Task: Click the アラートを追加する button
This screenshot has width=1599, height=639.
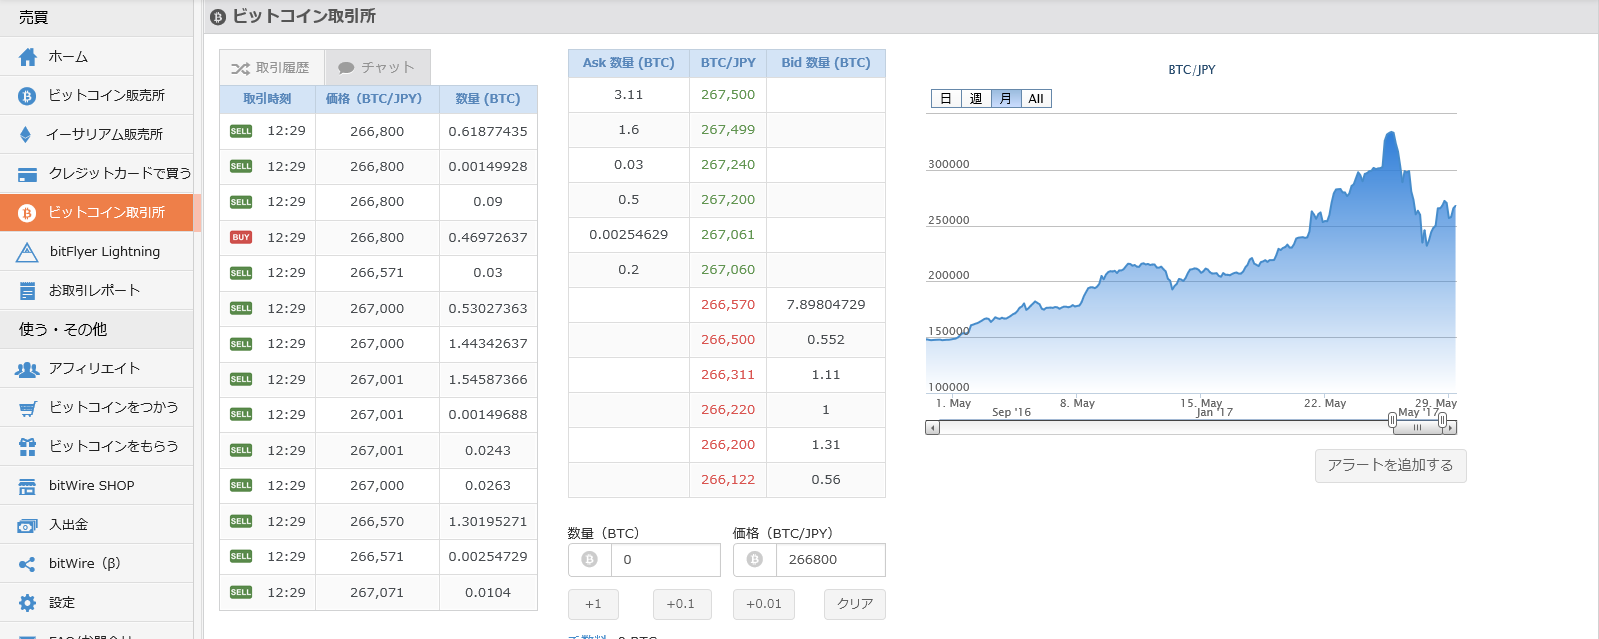Action: point(1390,466)
